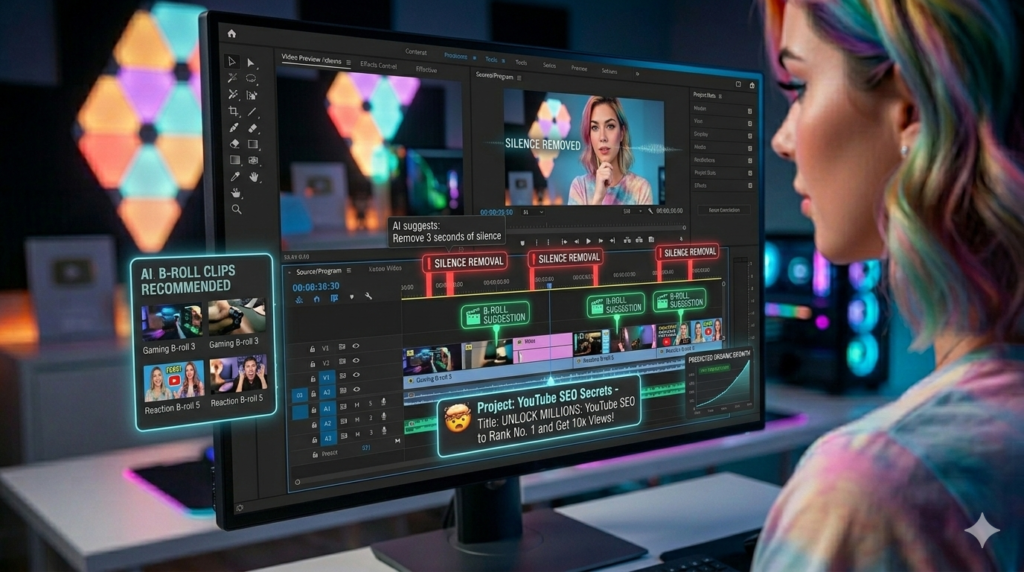Click the Project YouTube SEO Secrets title card
The image size is (1024, 572).
coord(539,415)
